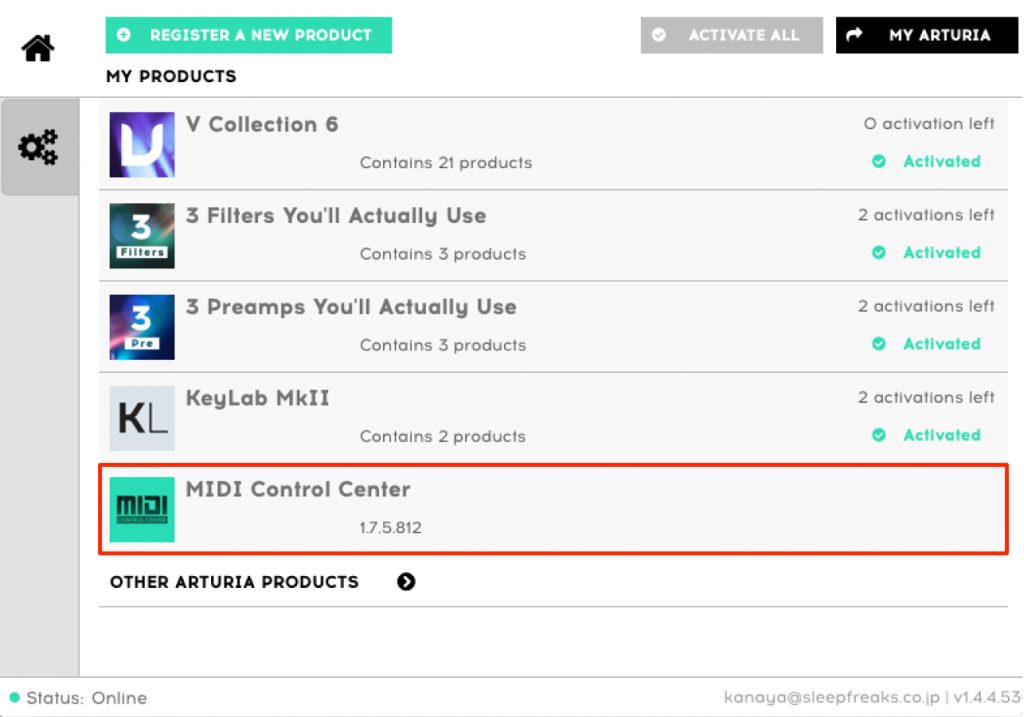Open the settings gears sidebar tab
1024x717 pixels.
[x=39, y=148]
